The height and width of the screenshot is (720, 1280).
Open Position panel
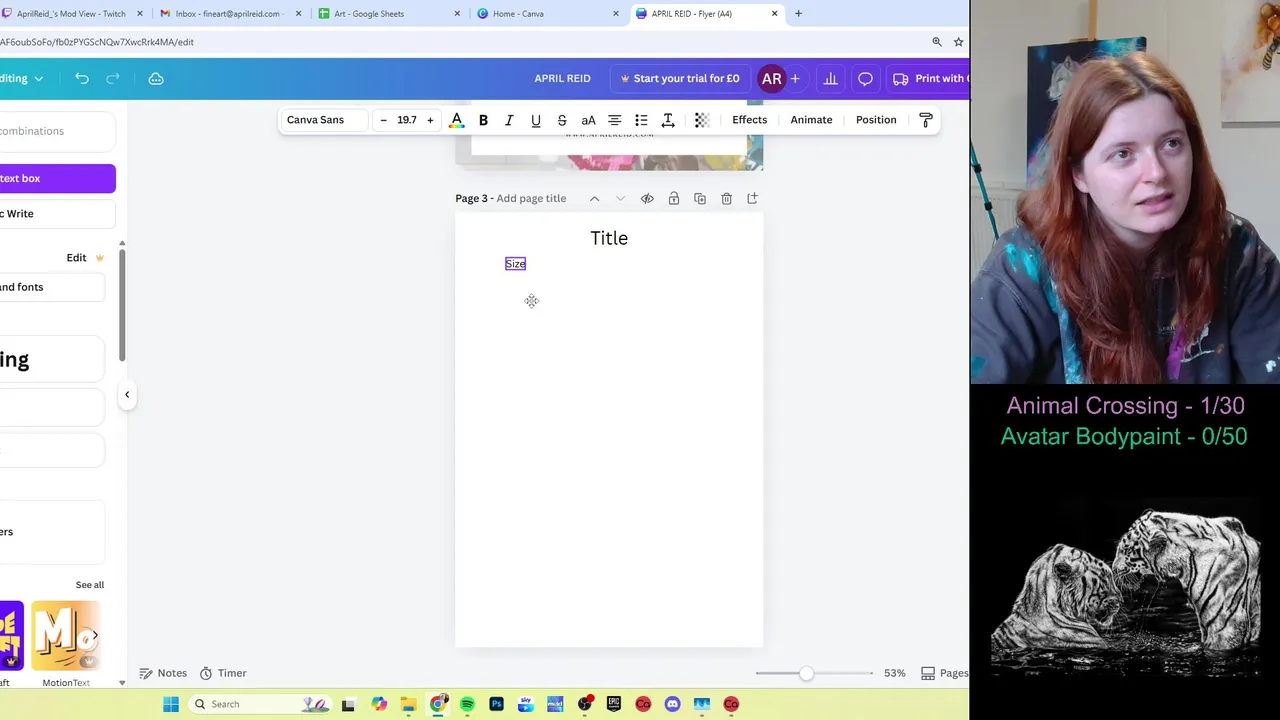point(876,120)
